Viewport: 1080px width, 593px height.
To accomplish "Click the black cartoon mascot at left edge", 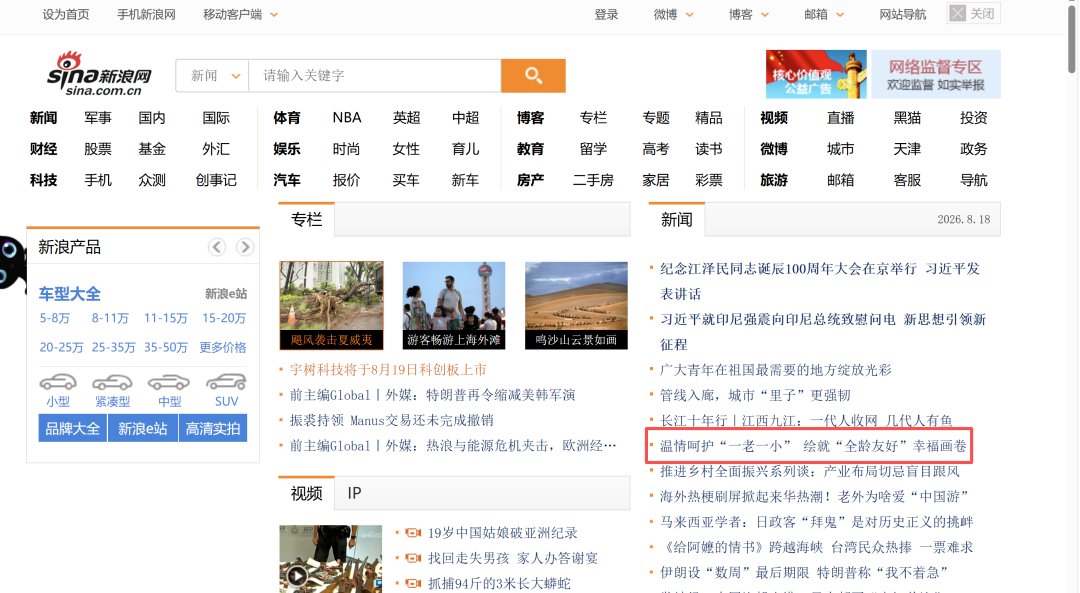I will point(12,263).
